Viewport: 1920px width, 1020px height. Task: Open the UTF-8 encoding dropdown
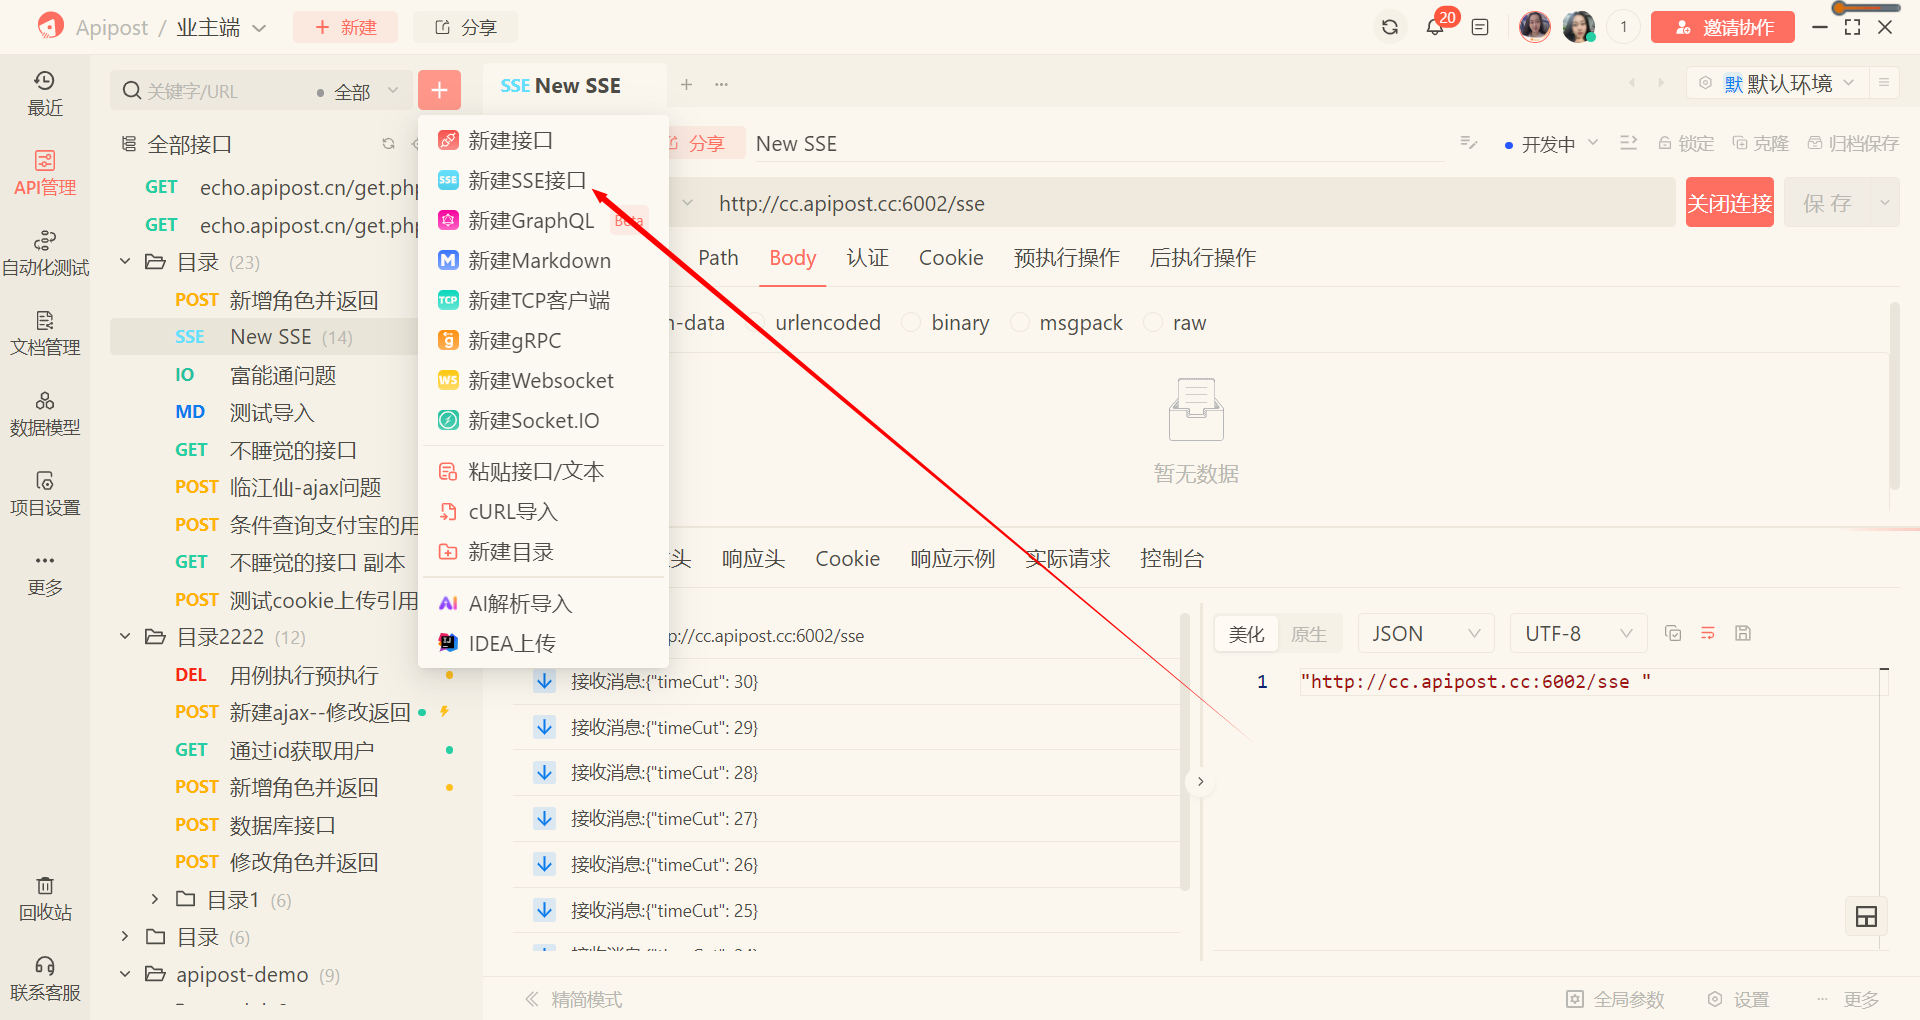[x=1578, y=634]
